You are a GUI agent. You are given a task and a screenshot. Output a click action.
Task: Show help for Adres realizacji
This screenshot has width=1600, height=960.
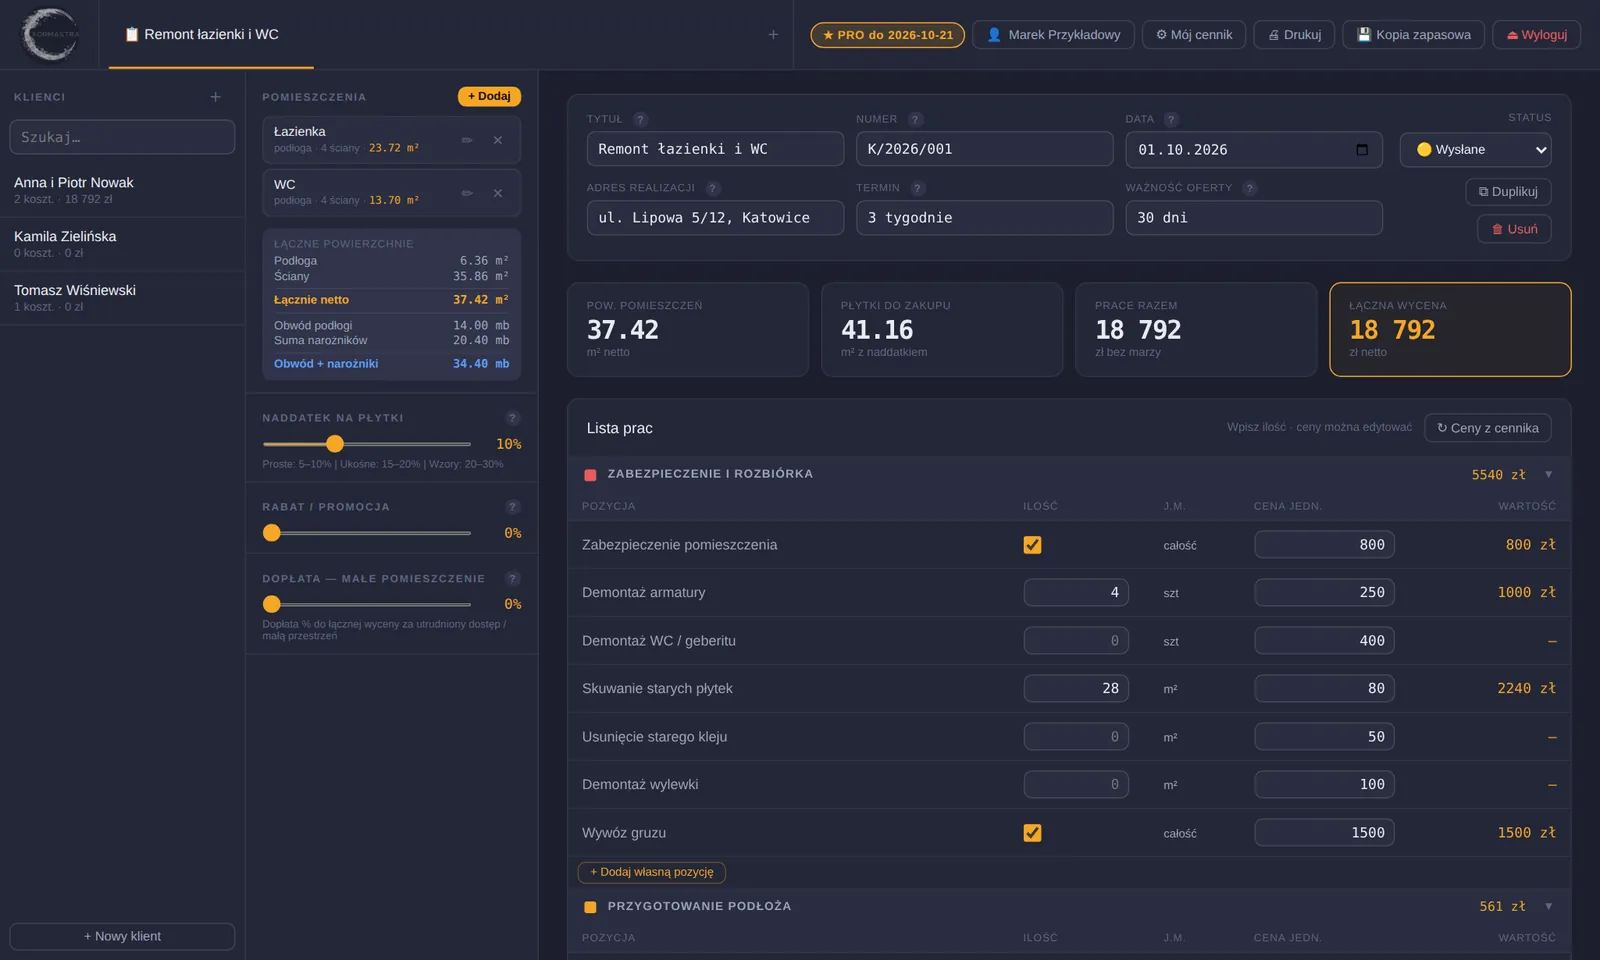(712, 188)
